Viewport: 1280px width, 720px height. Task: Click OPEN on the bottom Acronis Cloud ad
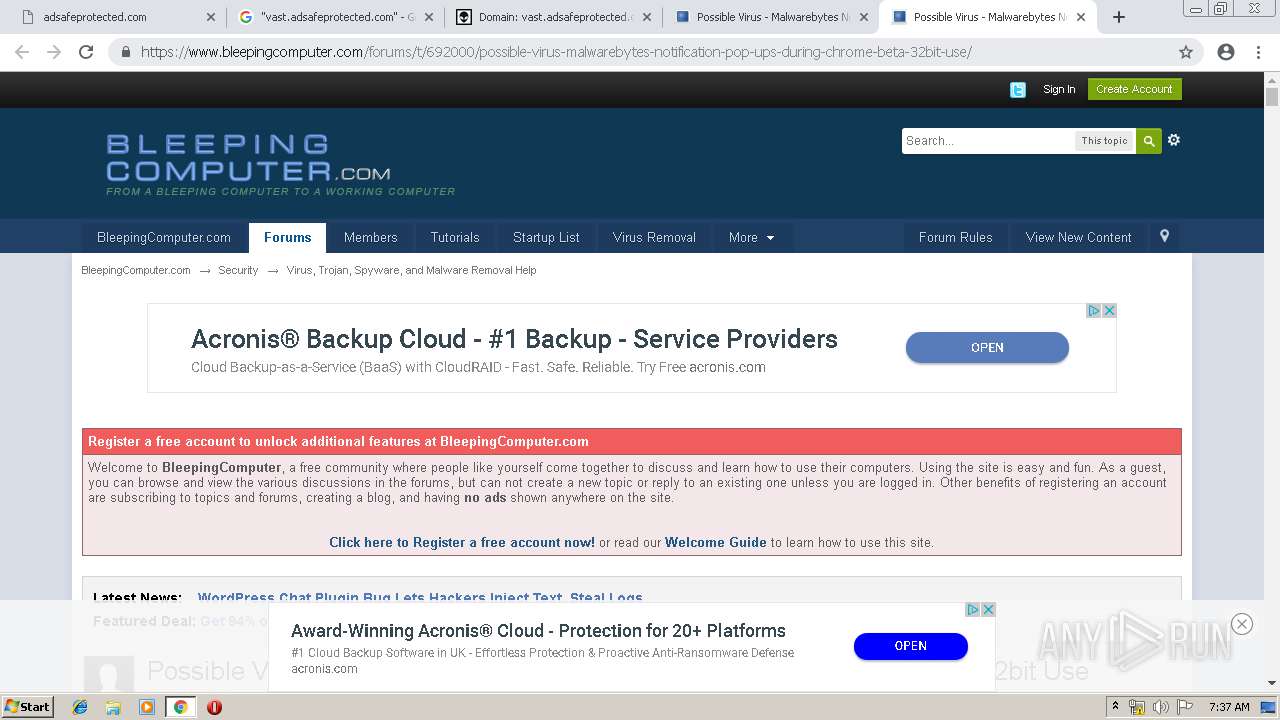point(910,646)
